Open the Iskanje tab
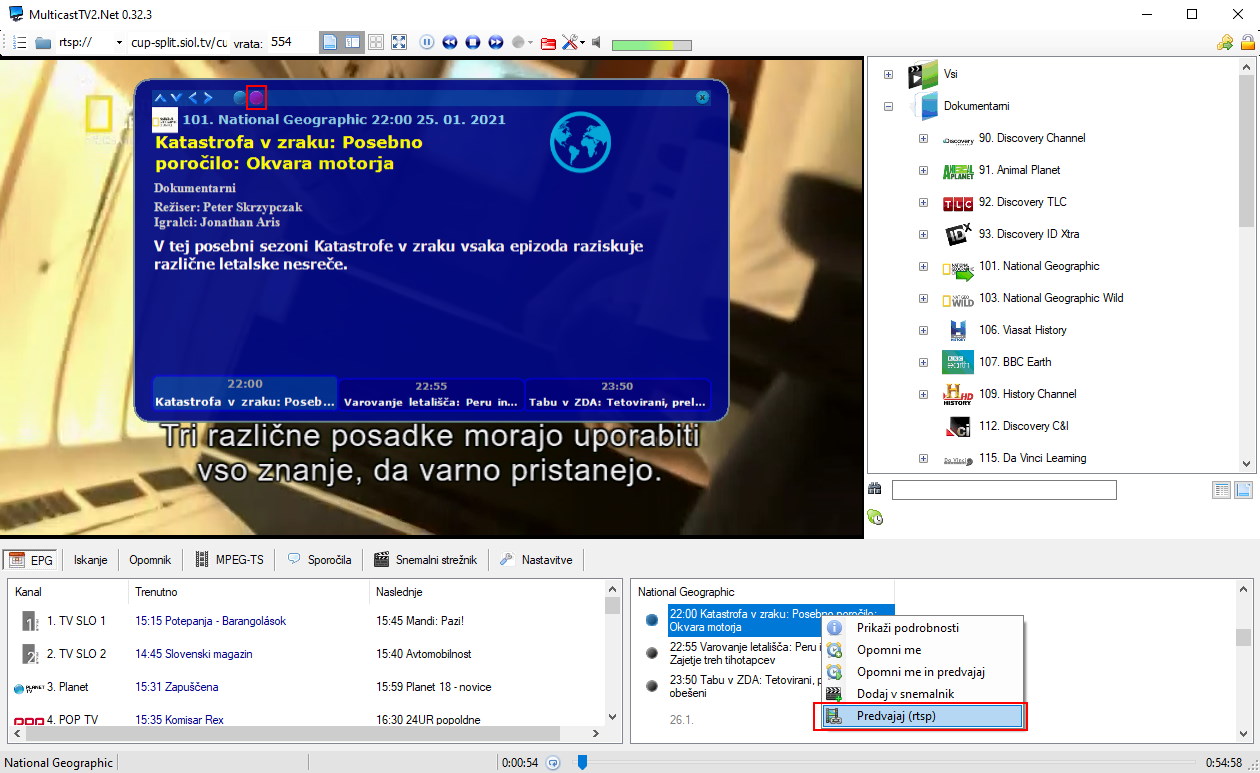The image size is (1260, 773). (x=90, y=560)
